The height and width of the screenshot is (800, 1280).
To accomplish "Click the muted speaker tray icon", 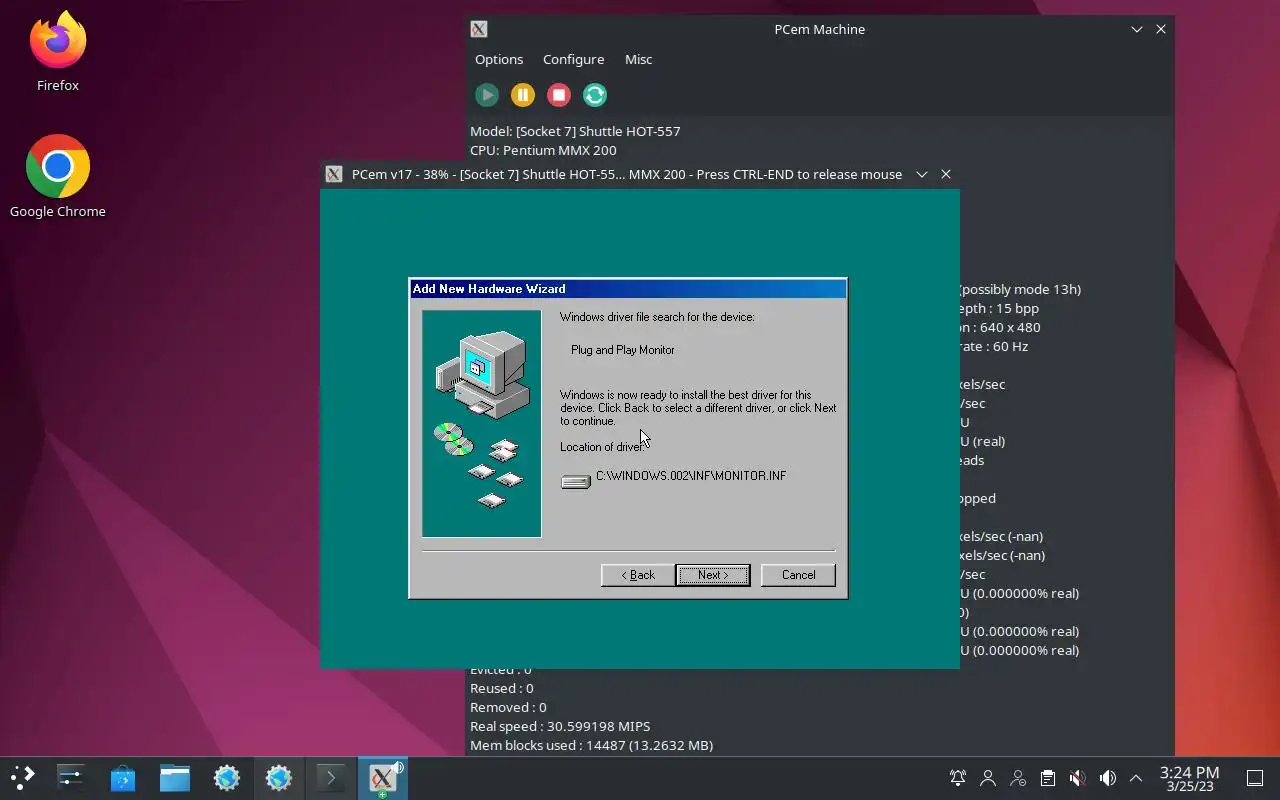I will coord(1077,778).
